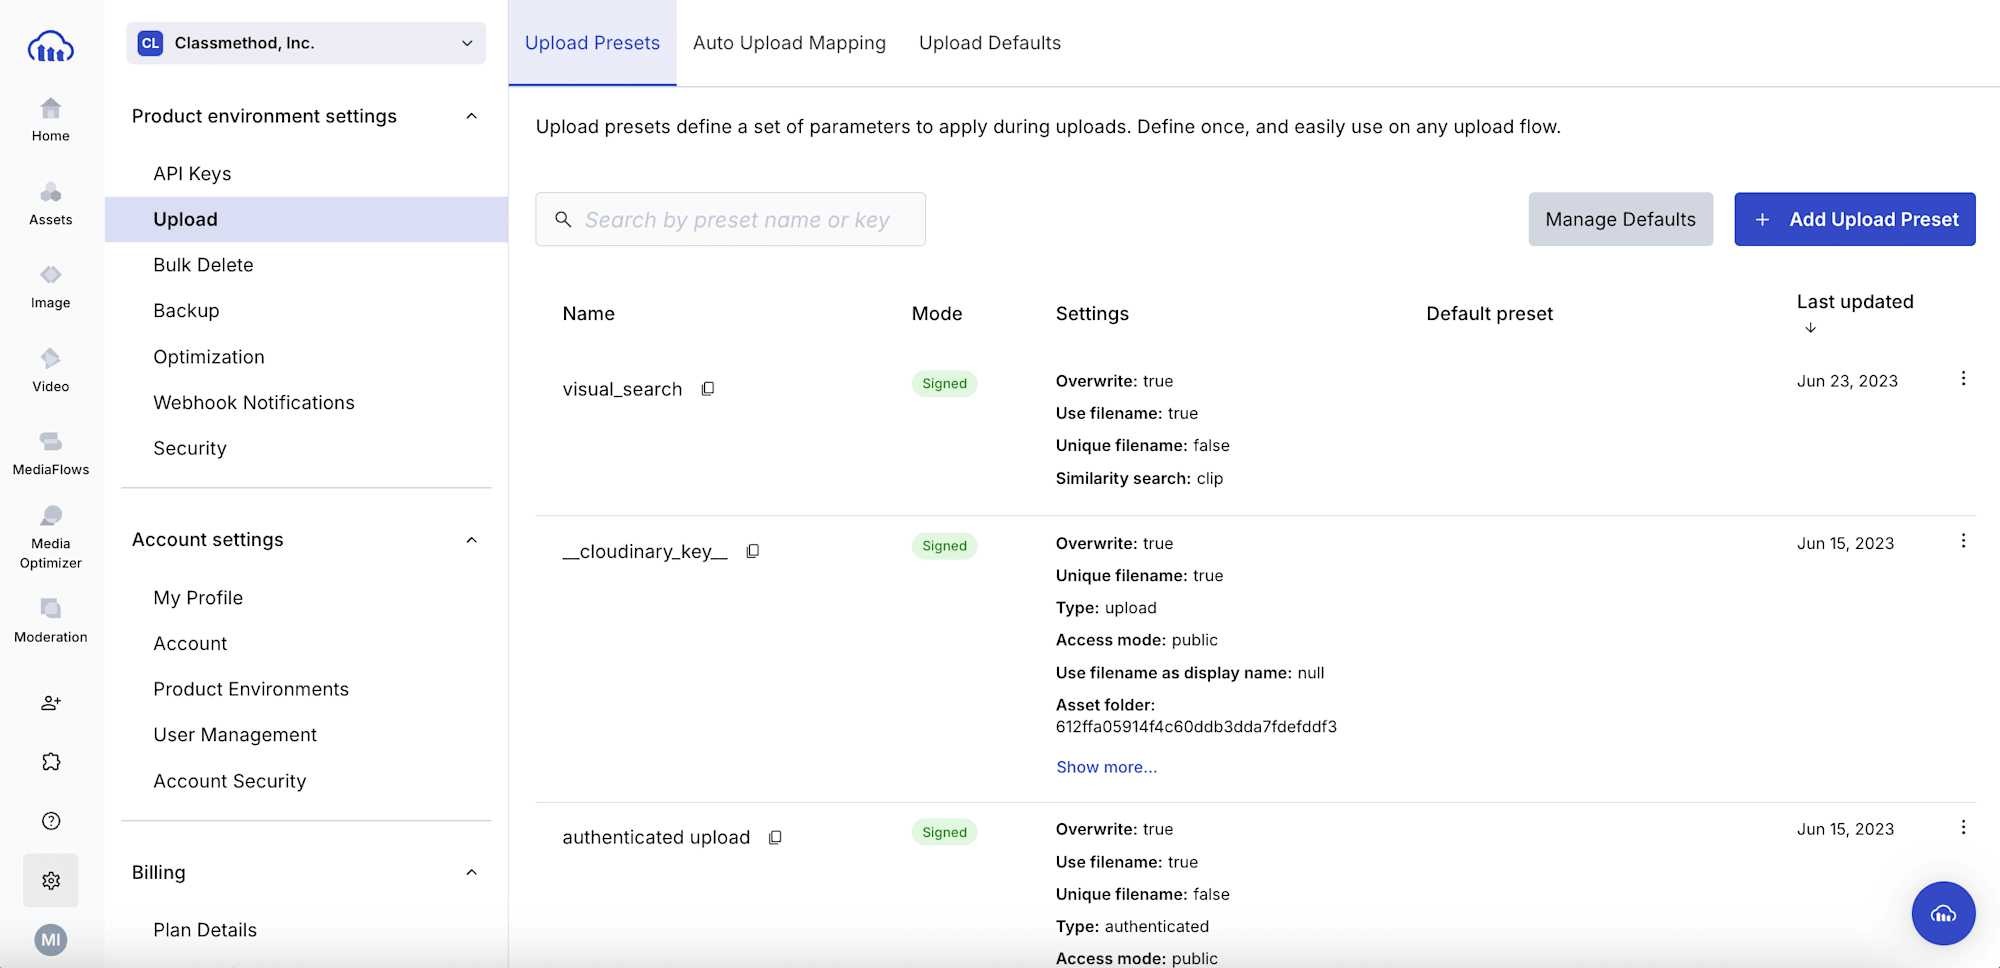Select Upload in settings menu
This screenshot has height=968, width=2000.
(x=306, y=219)
